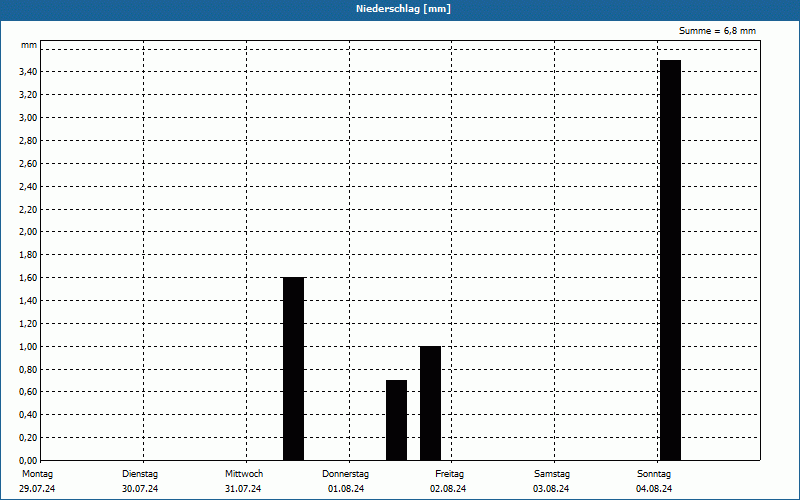The image size is (800, 500).
Task: Click the mm axis unit label
Action: 29,45
